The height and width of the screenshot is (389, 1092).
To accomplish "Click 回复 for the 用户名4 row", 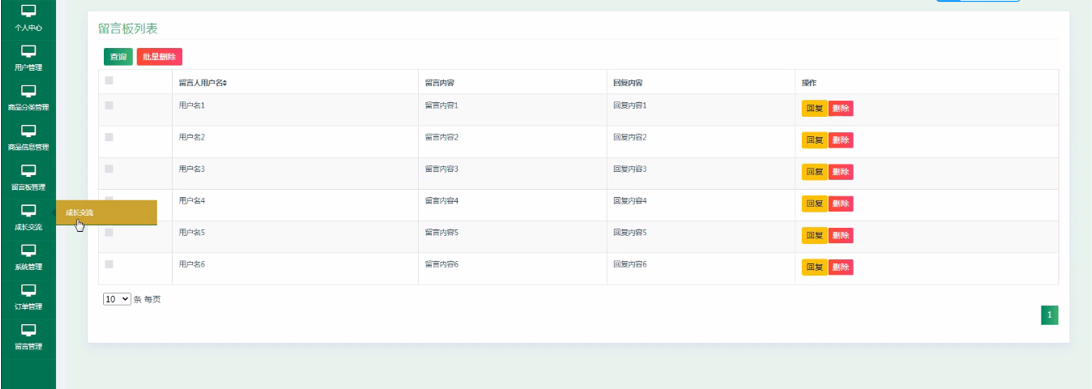I will (815, 204).
